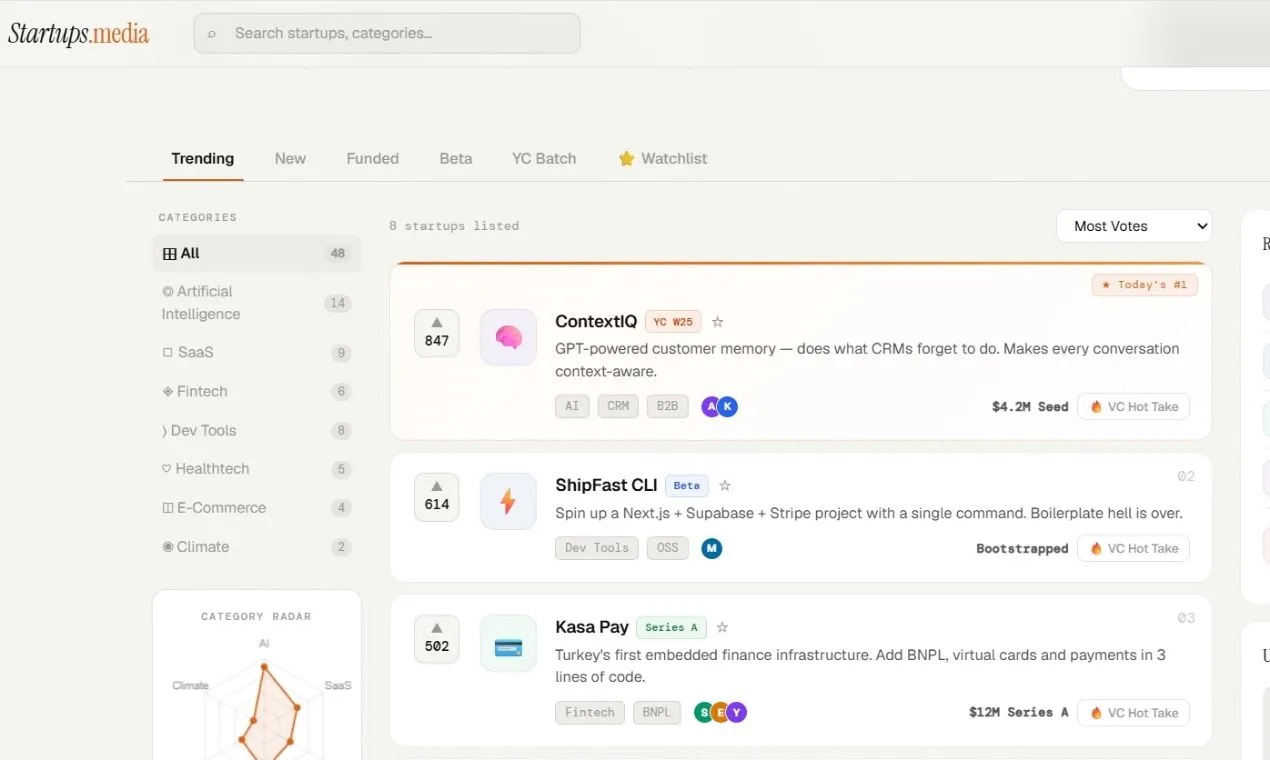Click the B2B tag on ContextIQ

click(667, 406)
